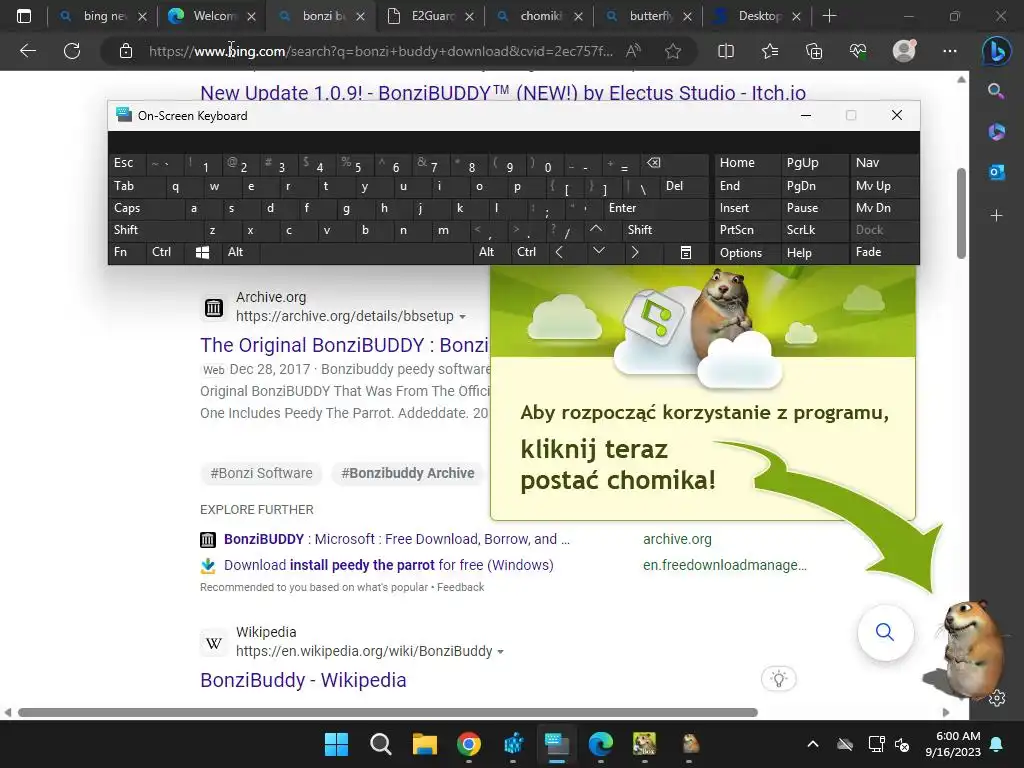
Task: Expand the archive.org URL dropdown arrow
Action: [462, 317]
